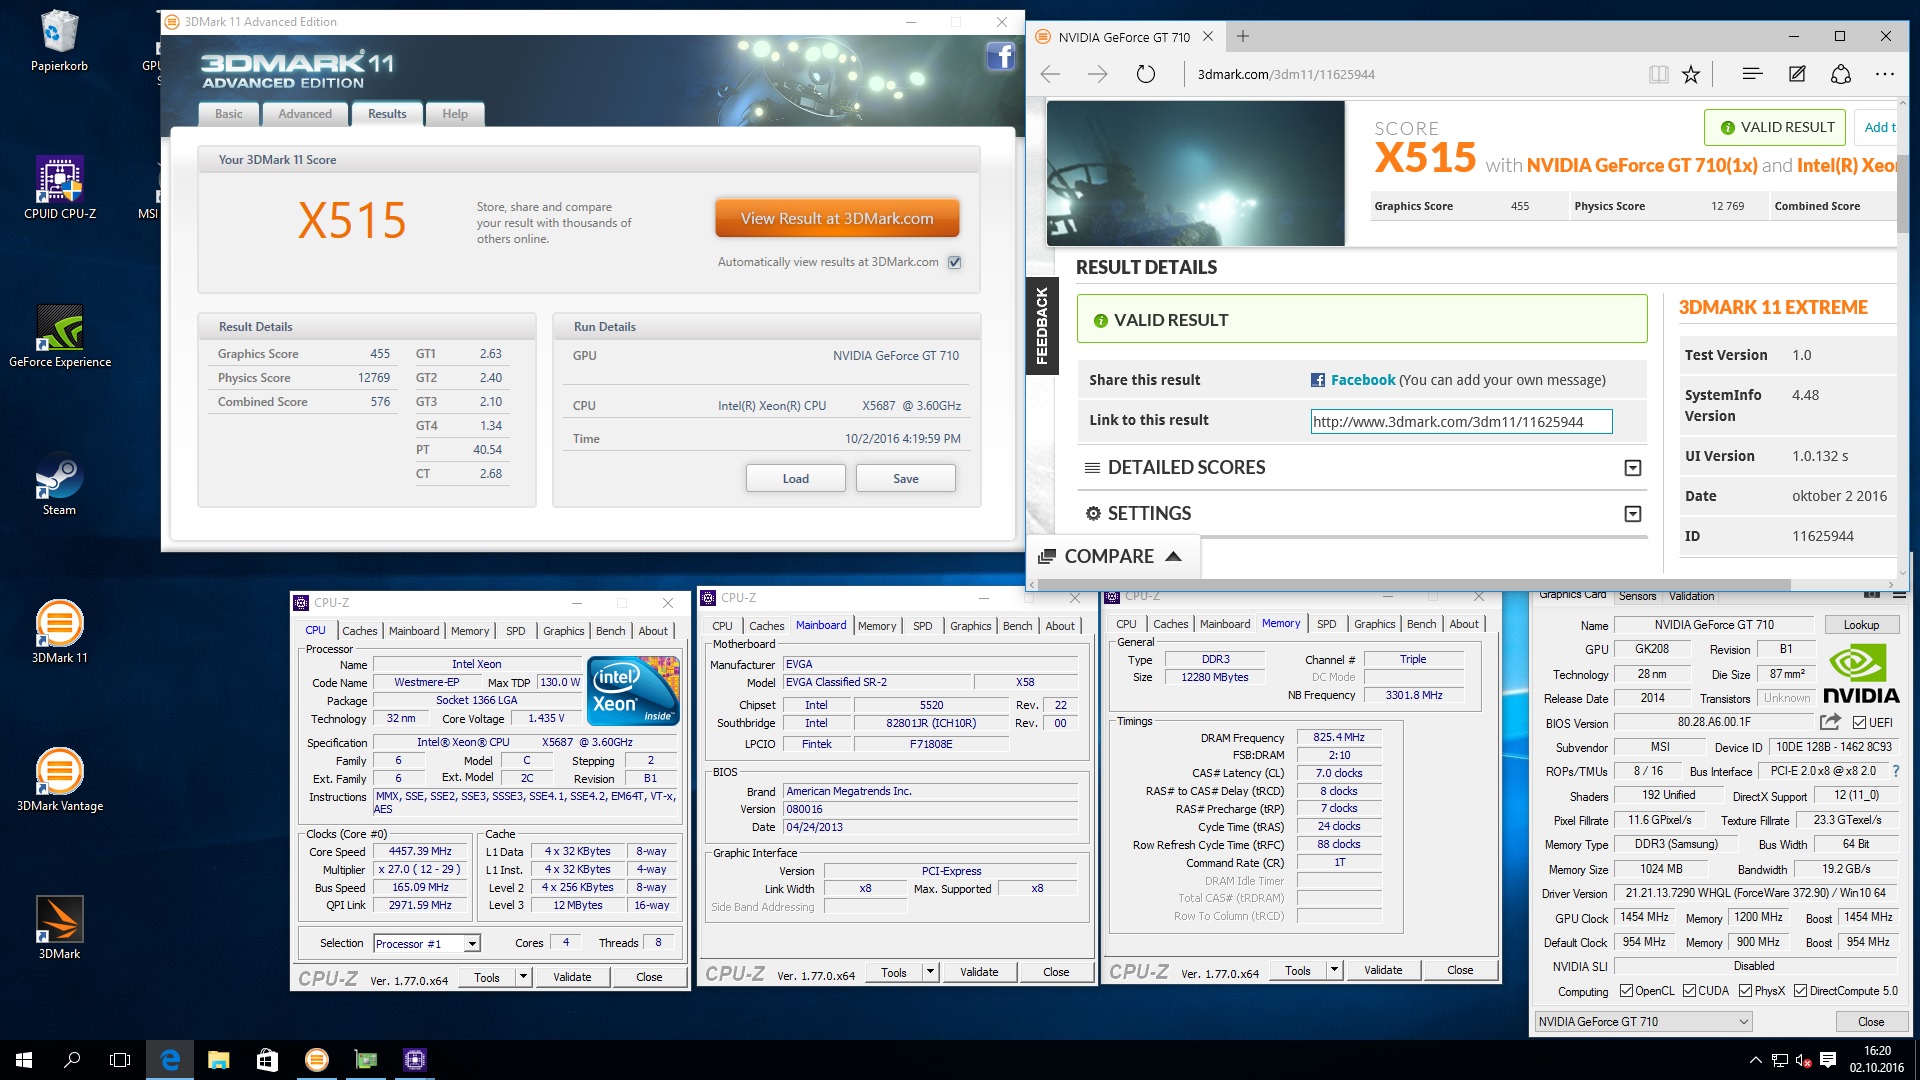Click the Lookup button in GPU-Z
Screen dimensions: 1920x1080
pyautogui.click(x=1861, y=625)
